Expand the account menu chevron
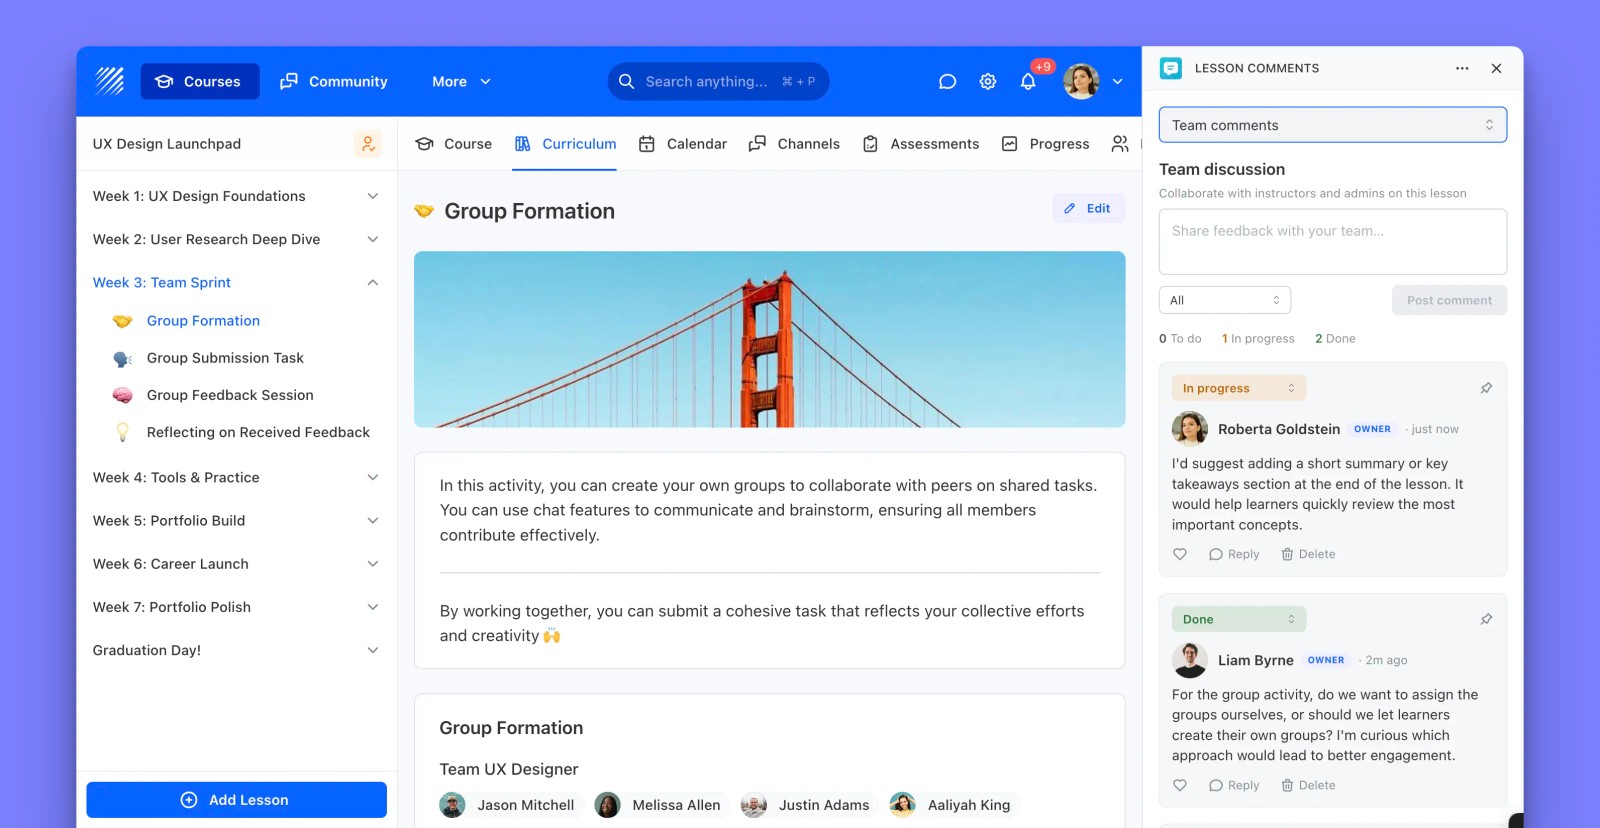The height and width of the screenshot is (828, 1600). 1118,82
